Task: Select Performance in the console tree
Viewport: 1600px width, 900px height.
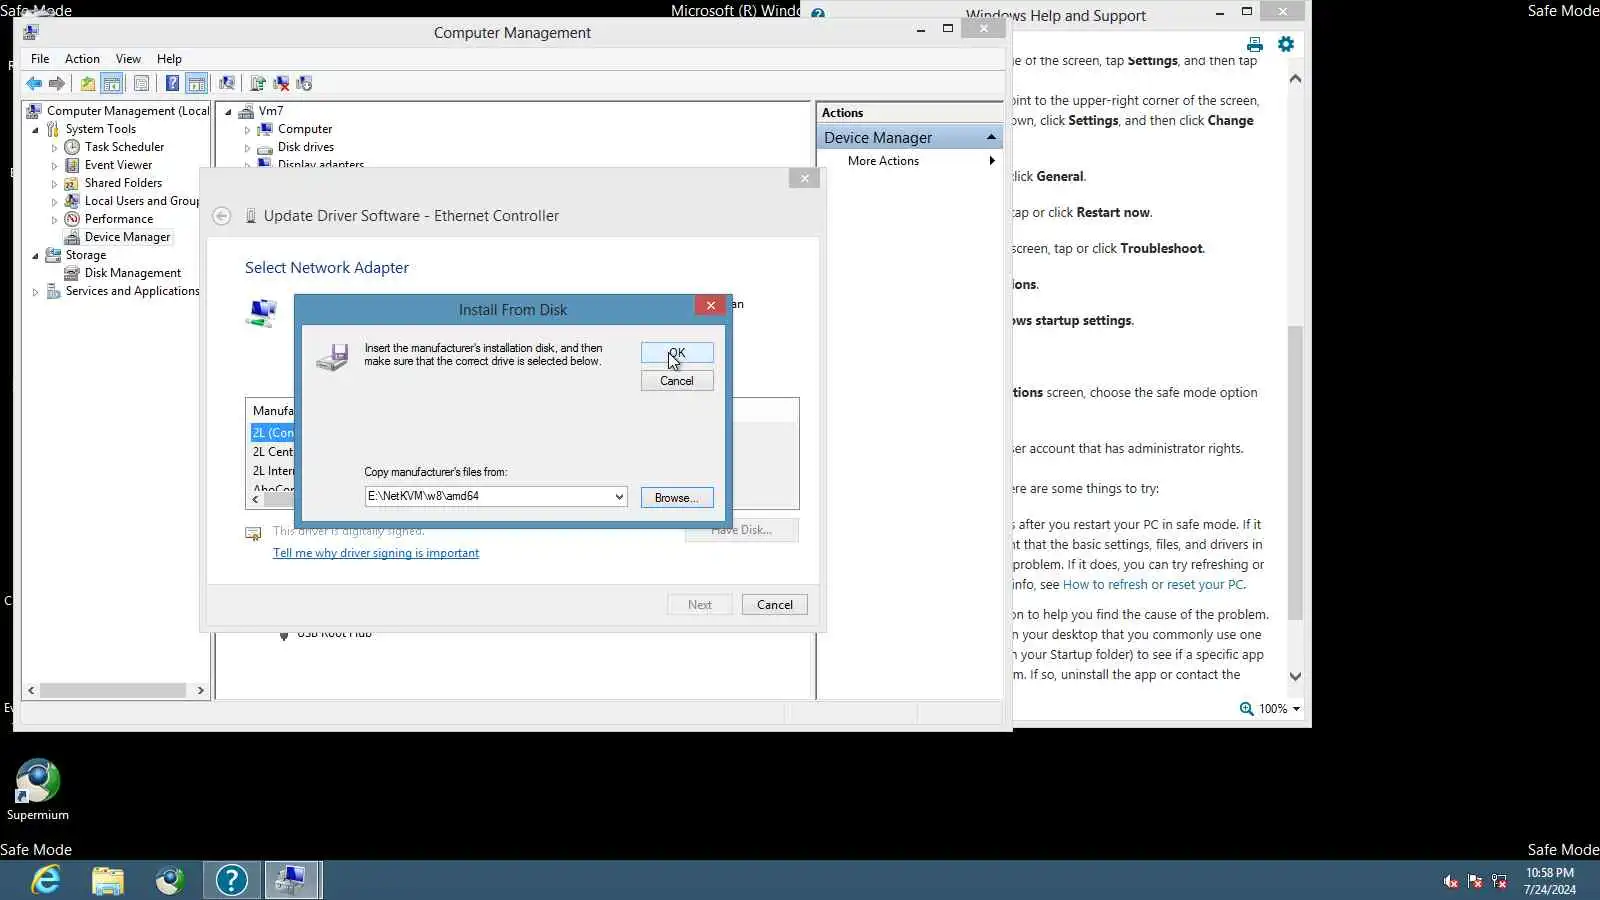Action: pos(119,219)
